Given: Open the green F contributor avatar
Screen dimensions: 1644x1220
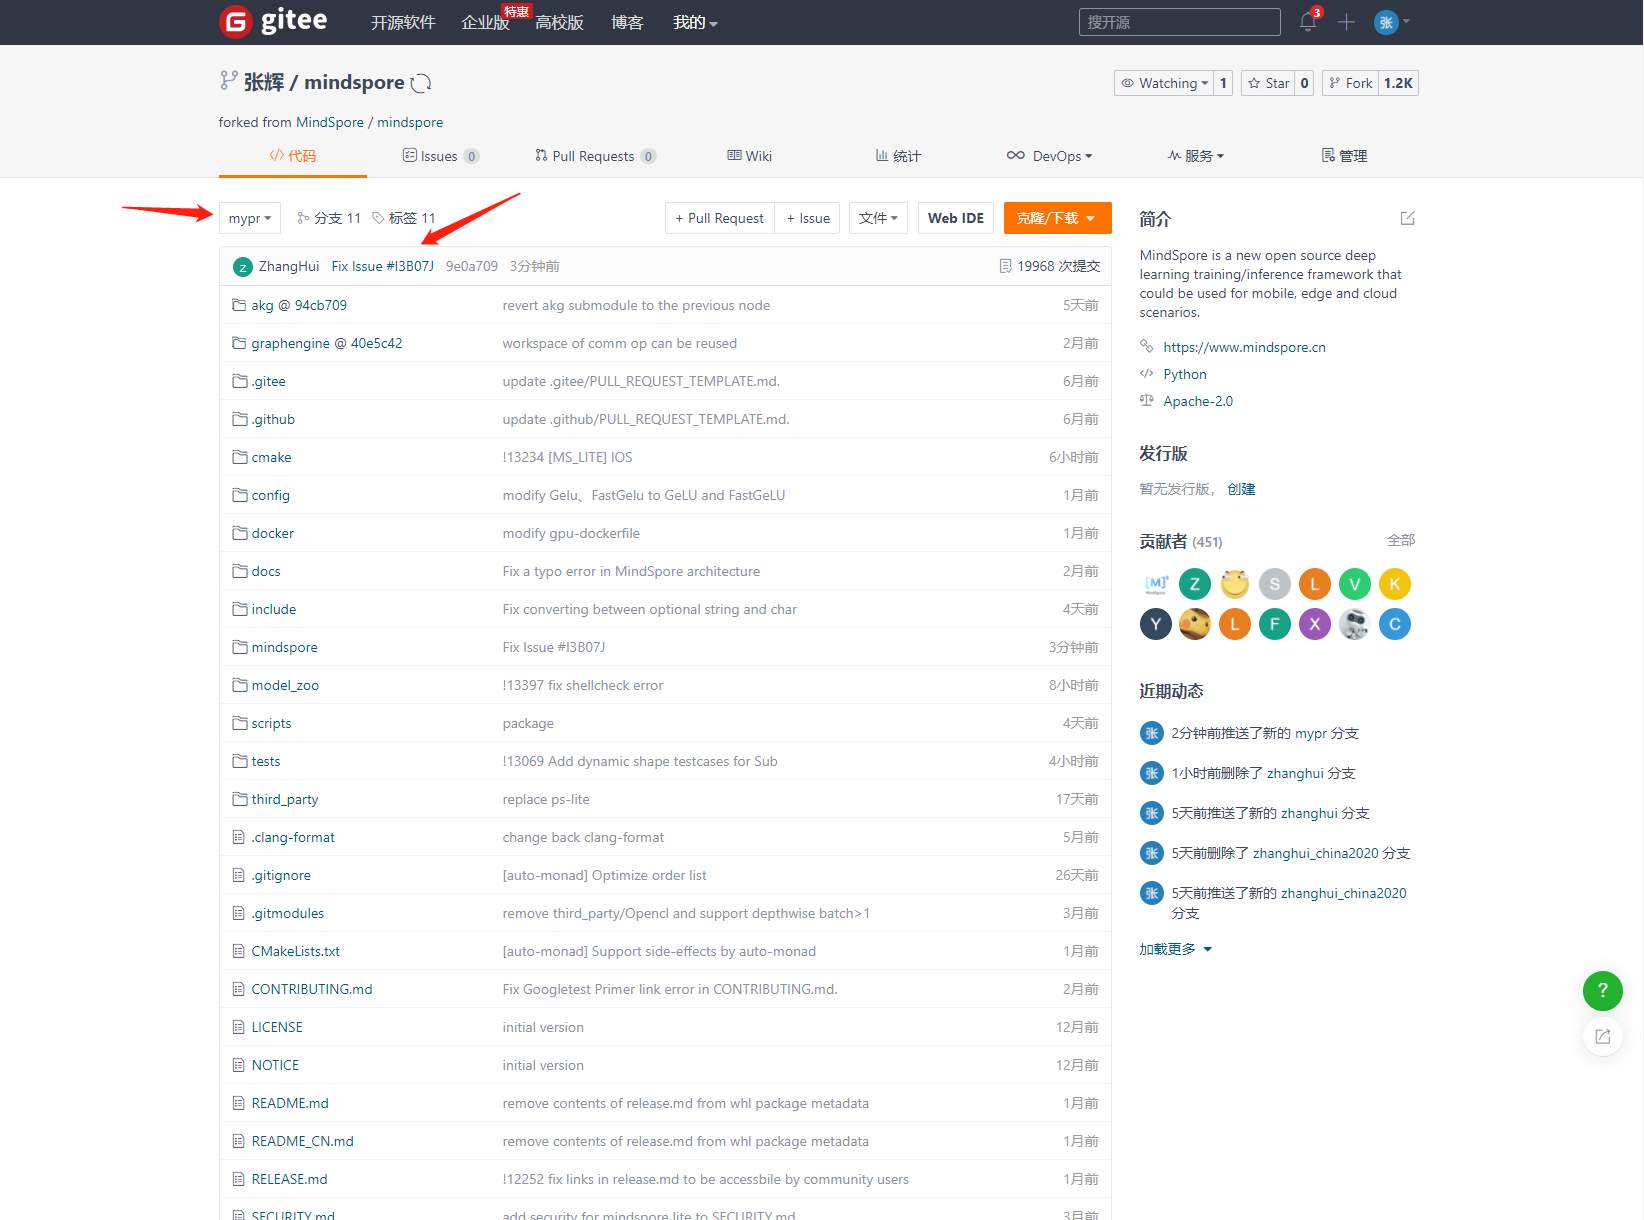Looking at the screenshot, I should coord(1275,624).
